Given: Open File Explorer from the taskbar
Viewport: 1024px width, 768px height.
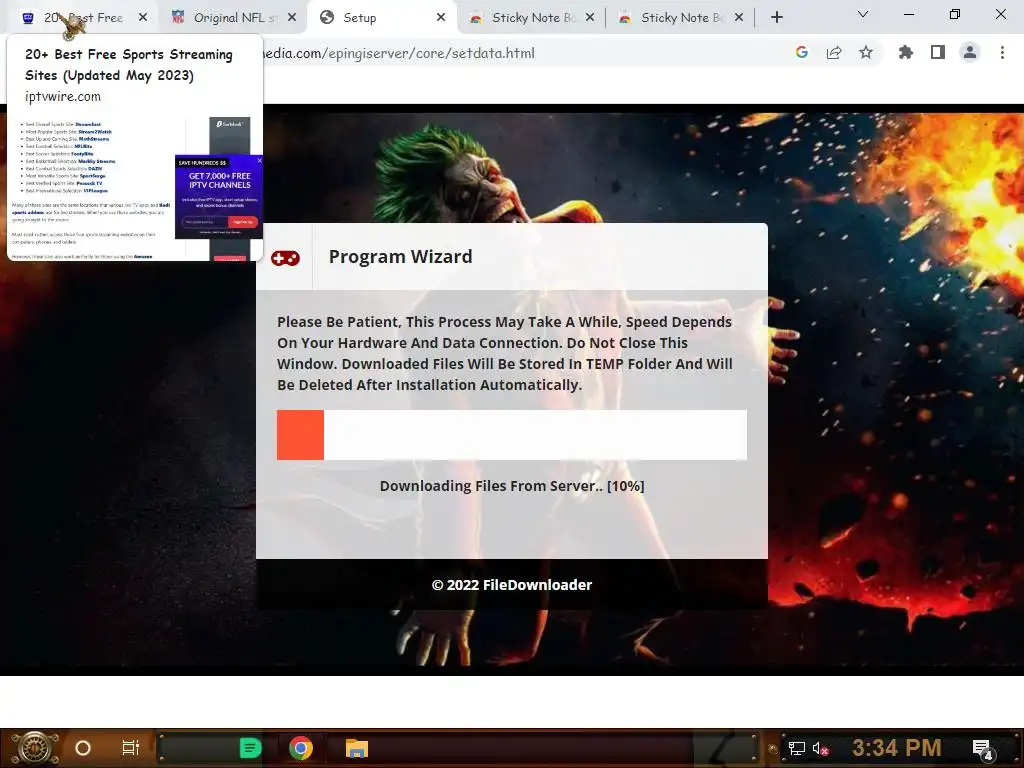Looking at the screenshot, I should coord(357,748).
